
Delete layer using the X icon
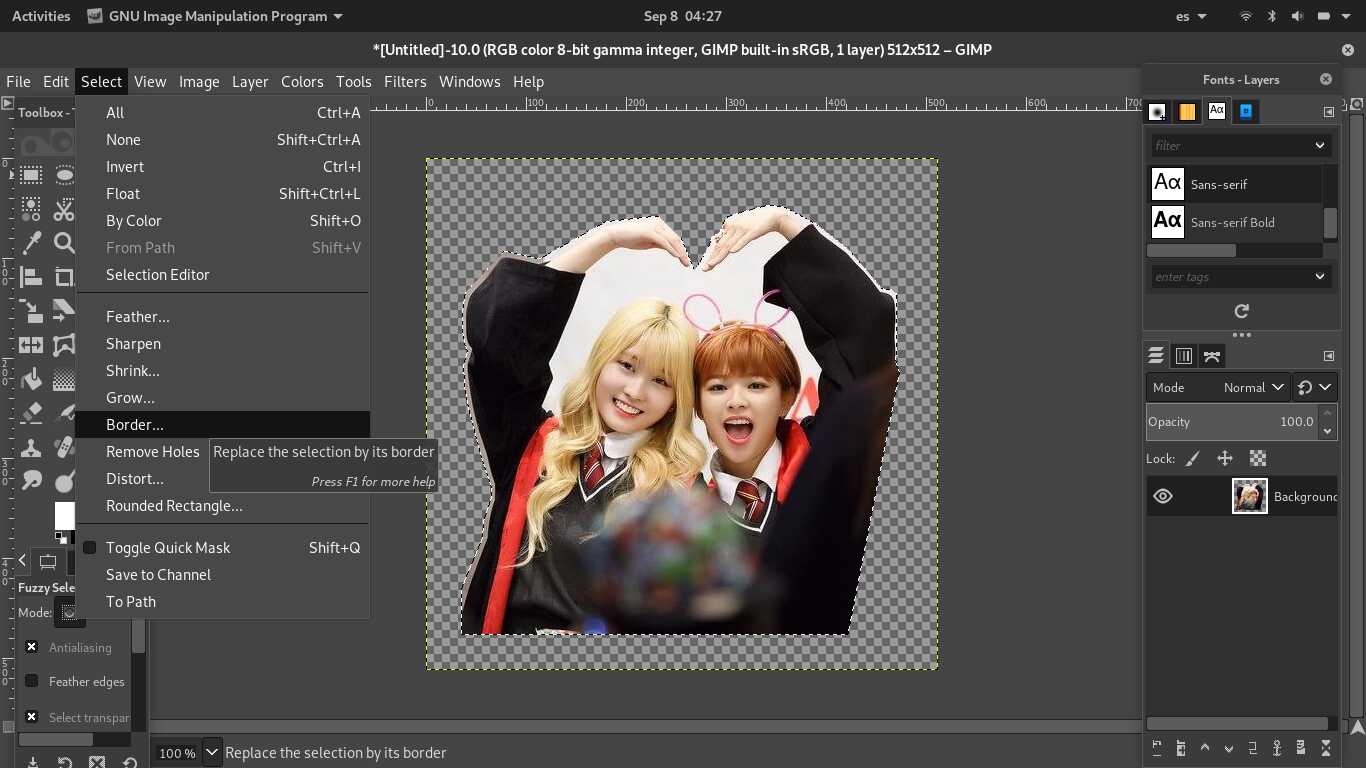[1326, 747]
